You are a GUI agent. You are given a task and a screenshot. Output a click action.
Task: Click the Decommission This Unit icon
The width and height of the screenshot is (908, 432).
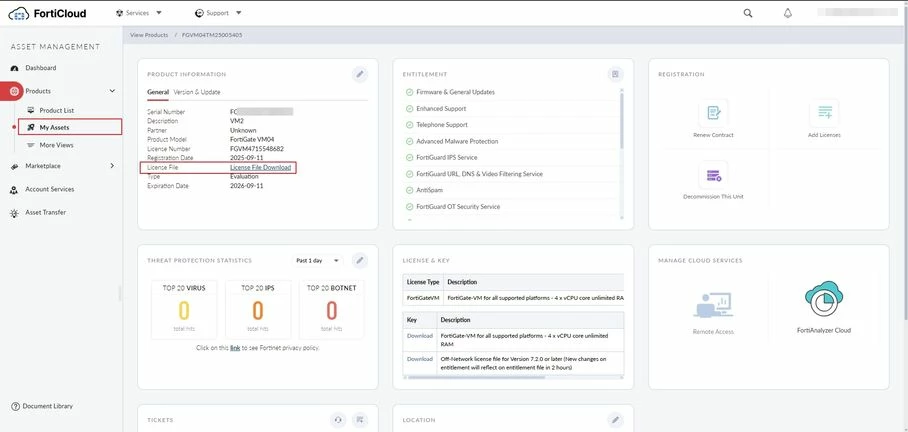pyautogui.click(x=713, y=175)
